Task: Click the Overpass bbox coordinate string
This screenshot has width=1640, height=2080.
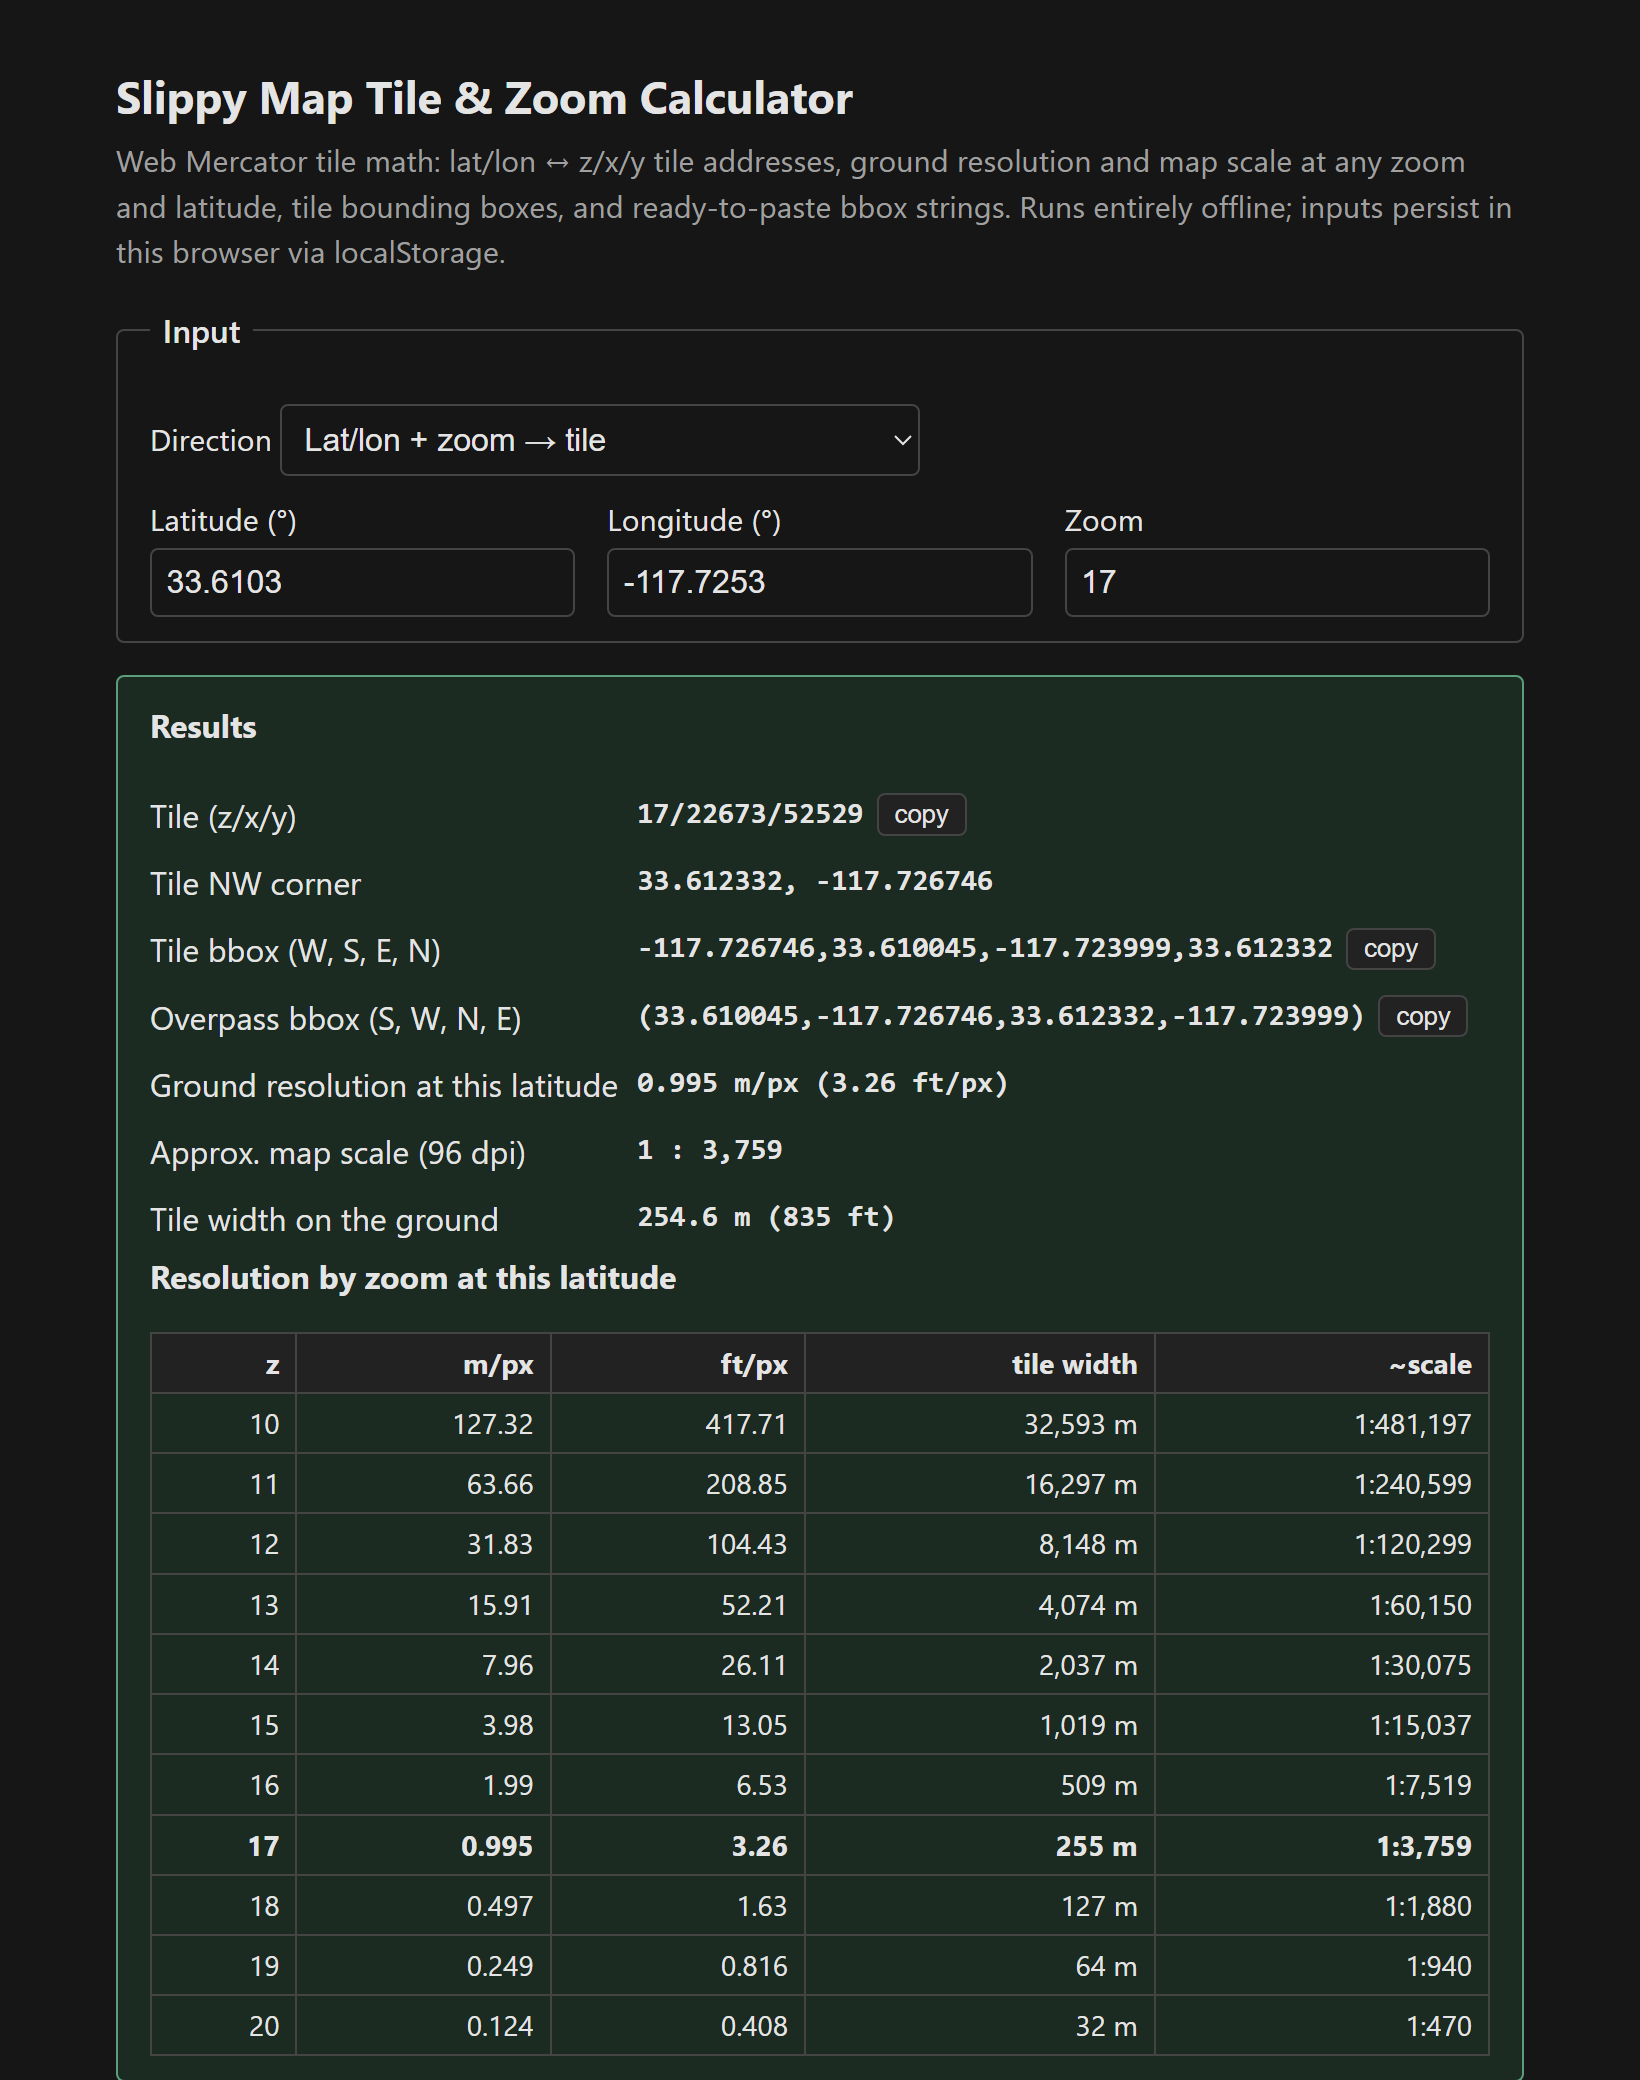Action: [x=1001, y=1016]
